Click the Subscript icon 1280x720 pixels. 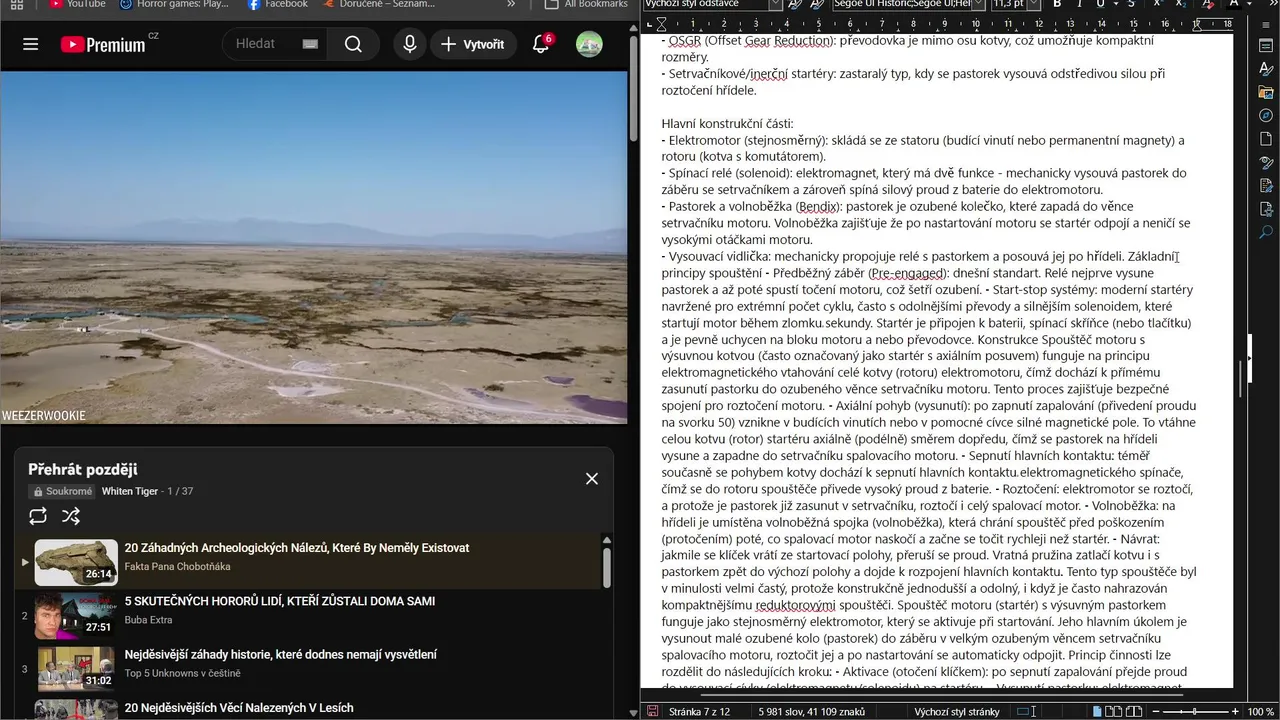1182,5
